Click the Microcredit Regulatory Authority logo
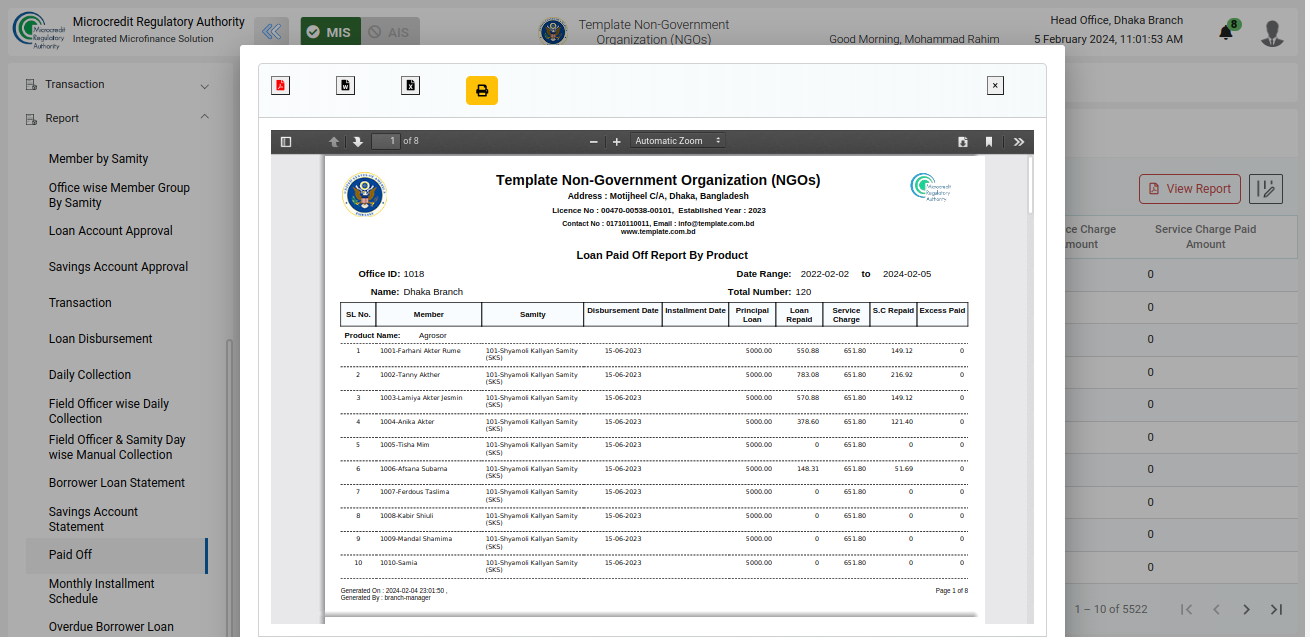 (38, 30)
